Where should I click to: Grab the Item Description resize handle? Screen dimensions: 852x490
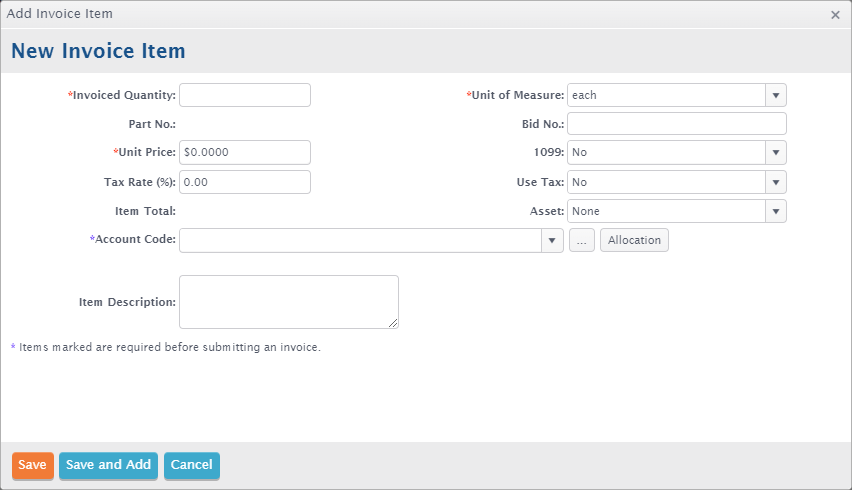pyautogui.click(x=393, y=323)
